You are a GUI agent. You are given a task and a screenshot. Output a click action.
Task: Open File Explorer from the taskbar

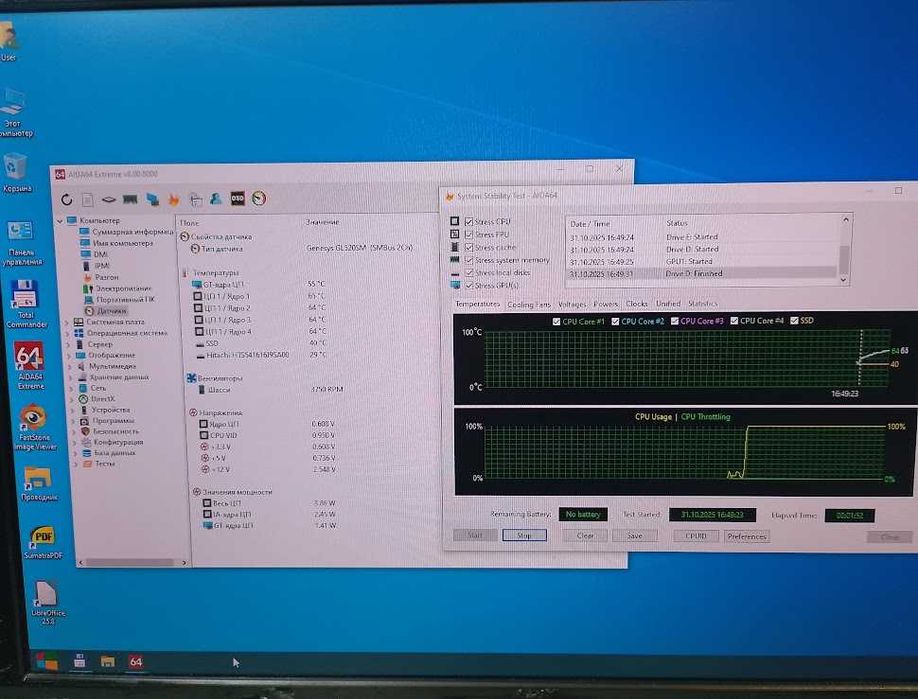pos(107,662)
